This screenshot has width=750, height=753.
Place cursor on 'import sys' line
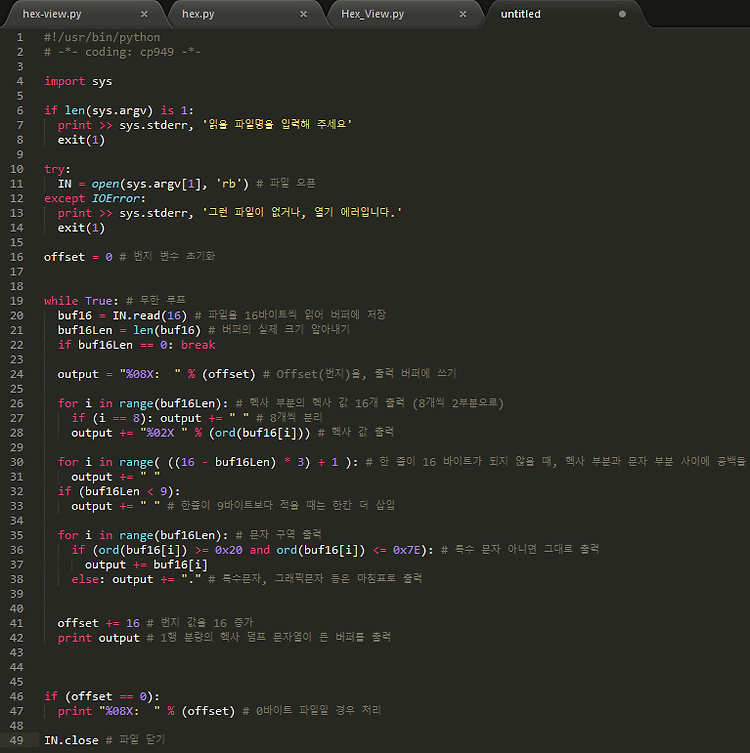click(78, 81)
